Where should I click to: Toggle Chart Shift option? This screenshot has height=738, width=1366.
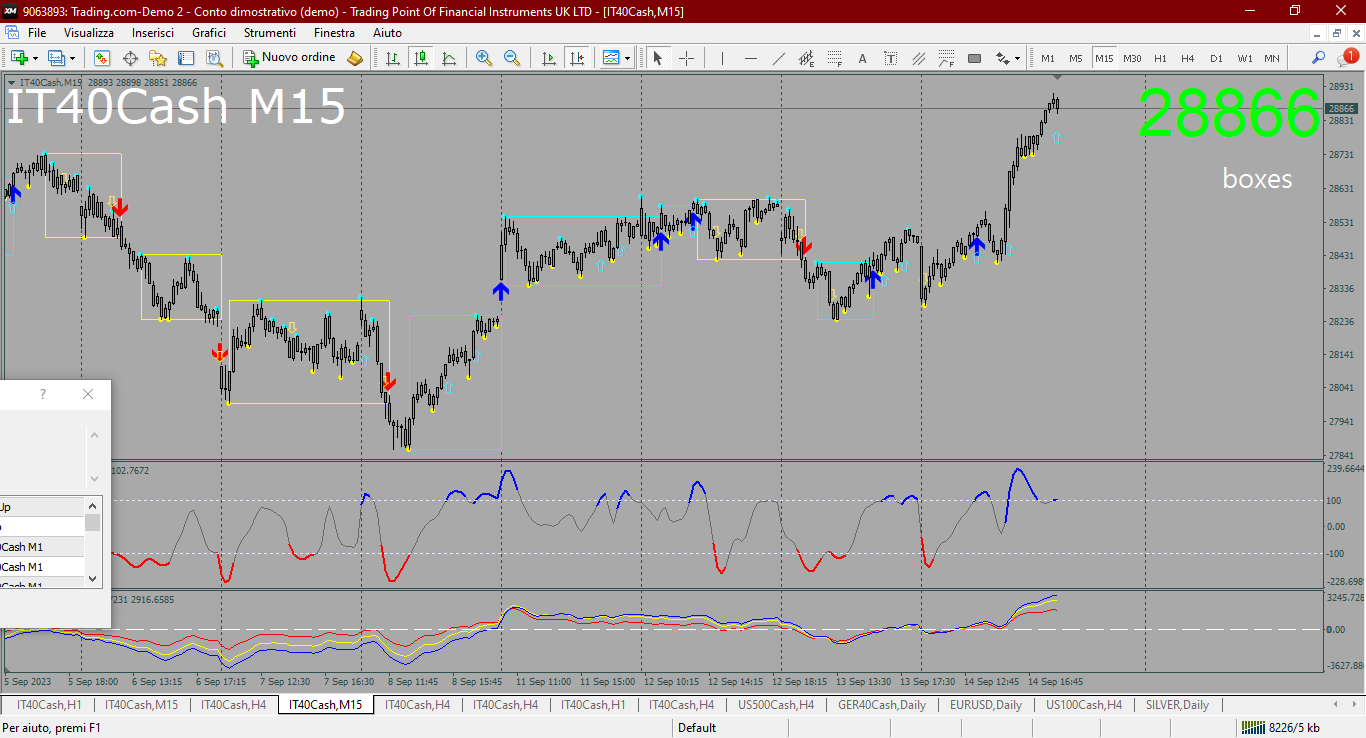click(576, 58)
